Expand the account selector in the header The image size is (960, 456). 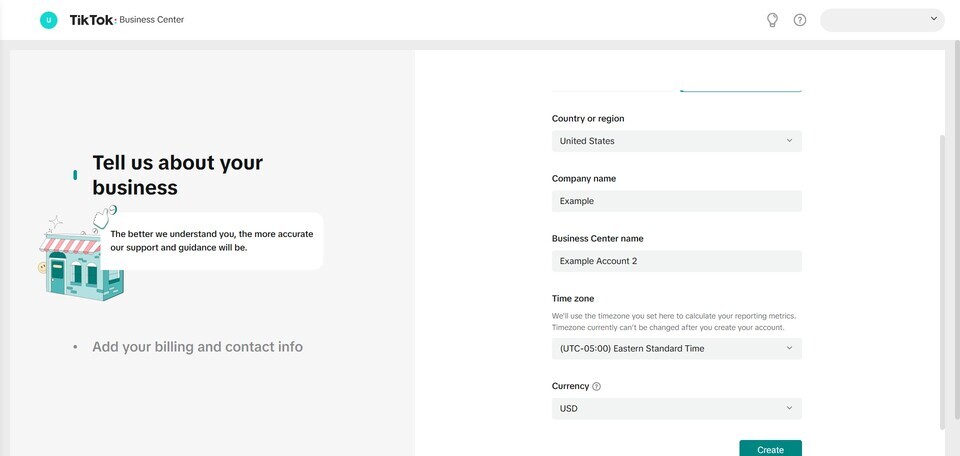(x=881, y=20)
